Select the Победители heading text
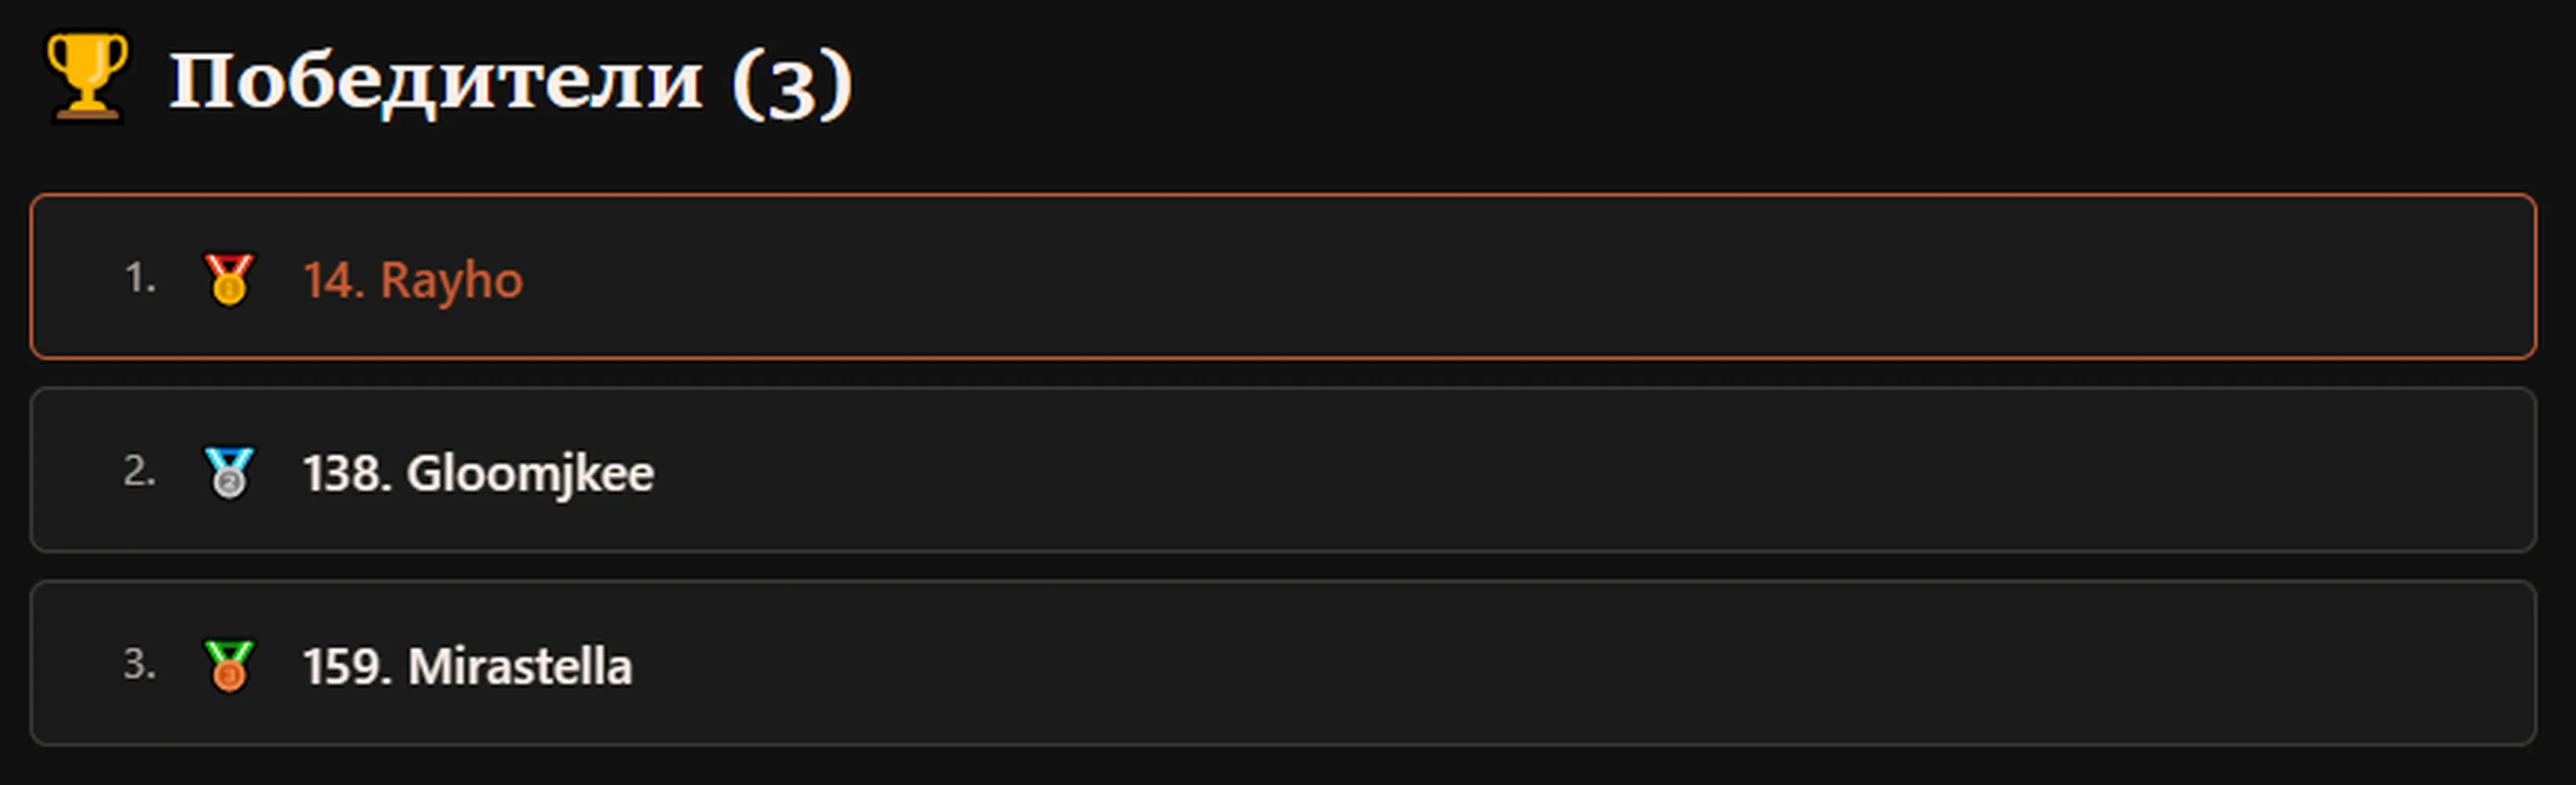Screen dimensions: 2576x785 click(436, 80)
